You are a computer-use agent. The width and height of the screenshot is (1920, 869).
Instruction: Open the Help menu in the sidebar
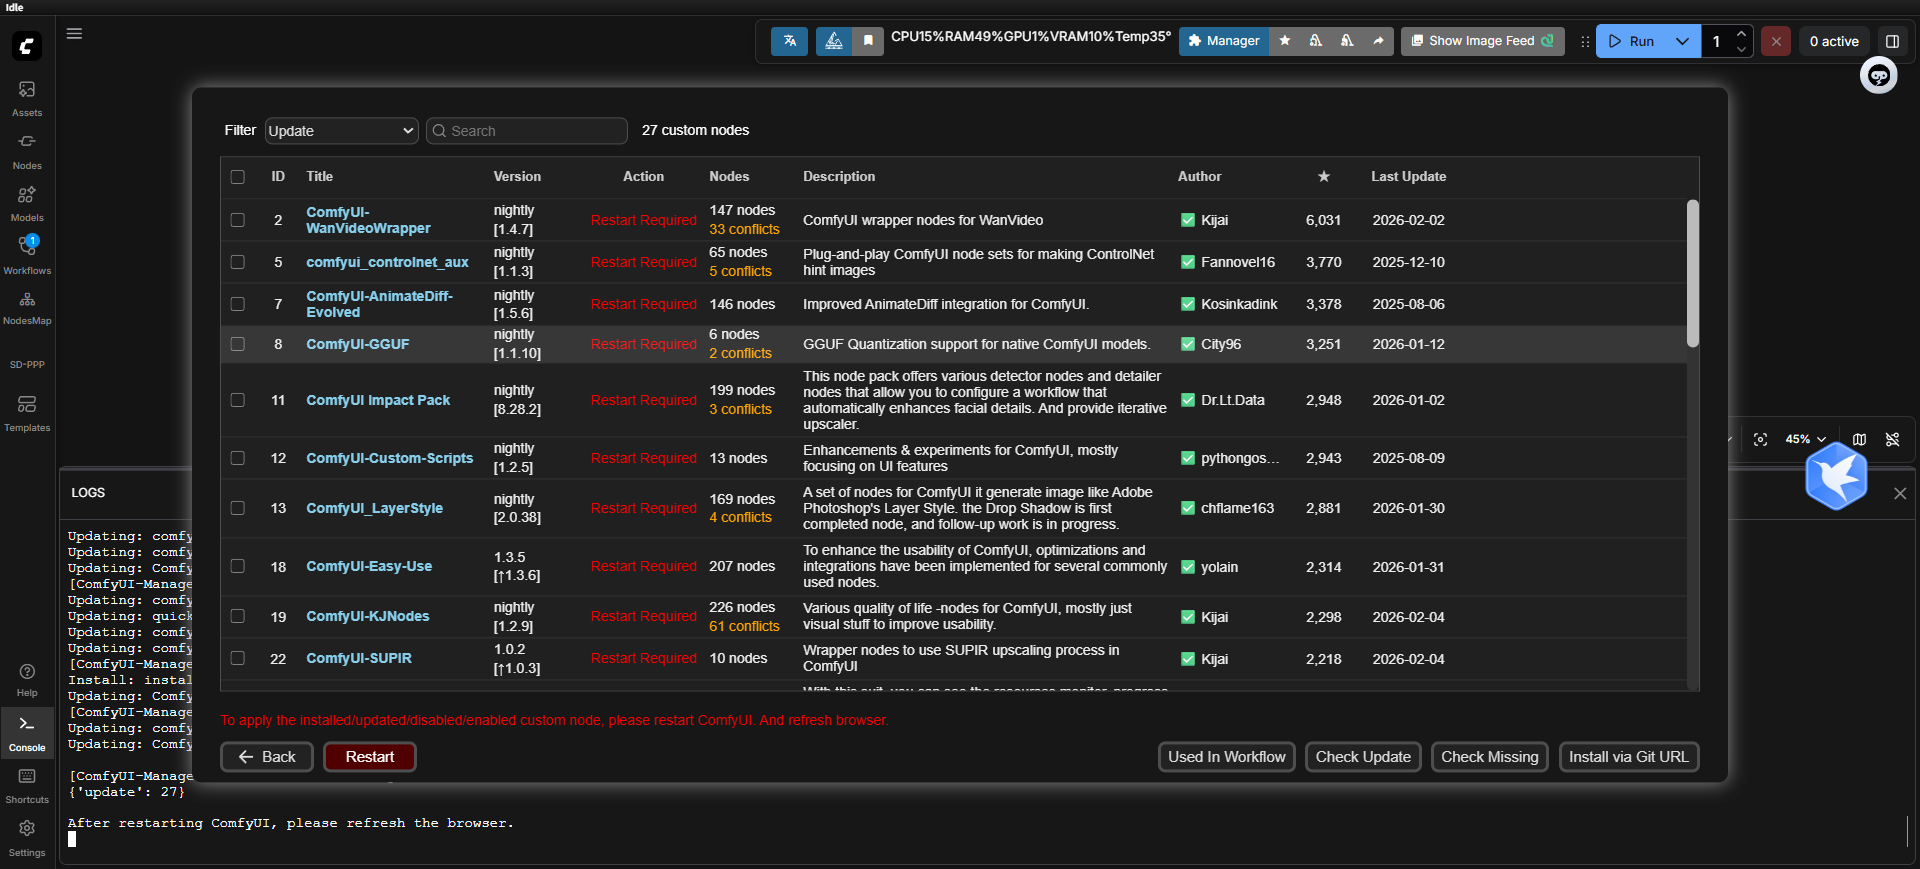27,680
